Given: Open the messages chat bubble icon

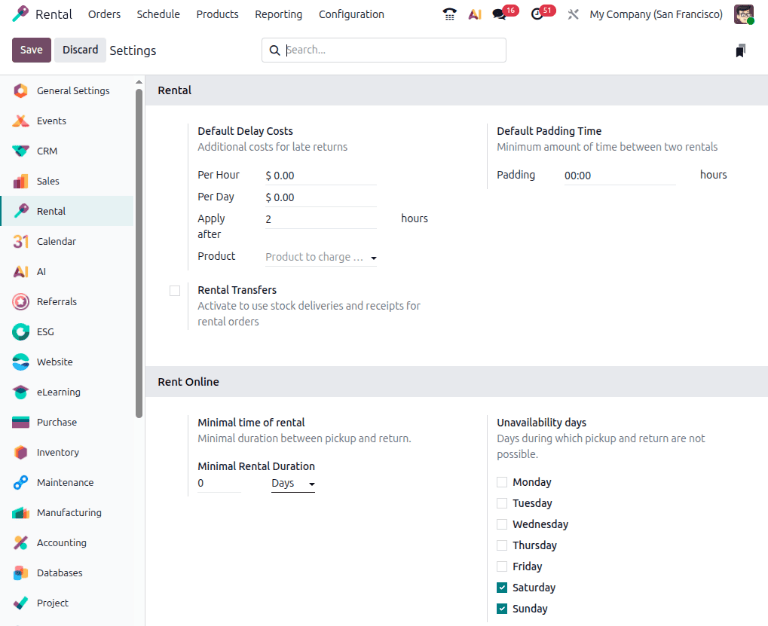Looking at the screenshot, I should 500,14.
